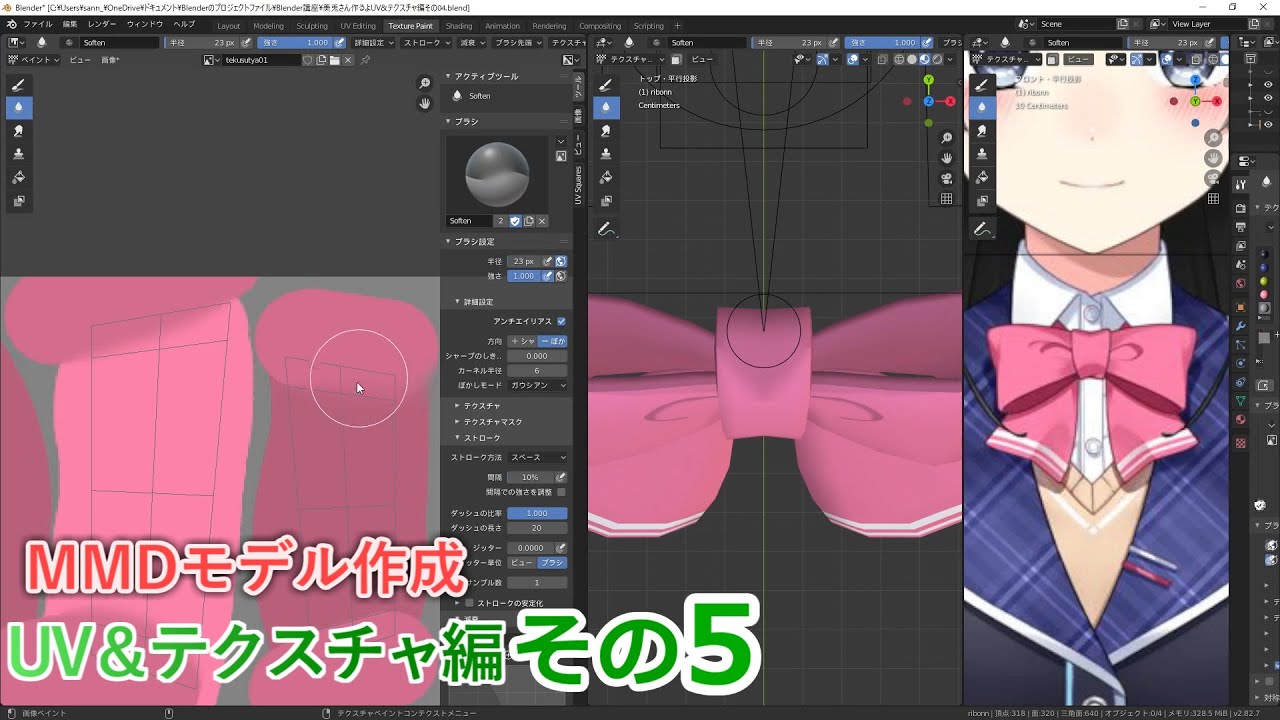This screenshot has width=1280, height=720.
Task: Click green Y axis on top-view gizmo
Action: click(929, 79)
